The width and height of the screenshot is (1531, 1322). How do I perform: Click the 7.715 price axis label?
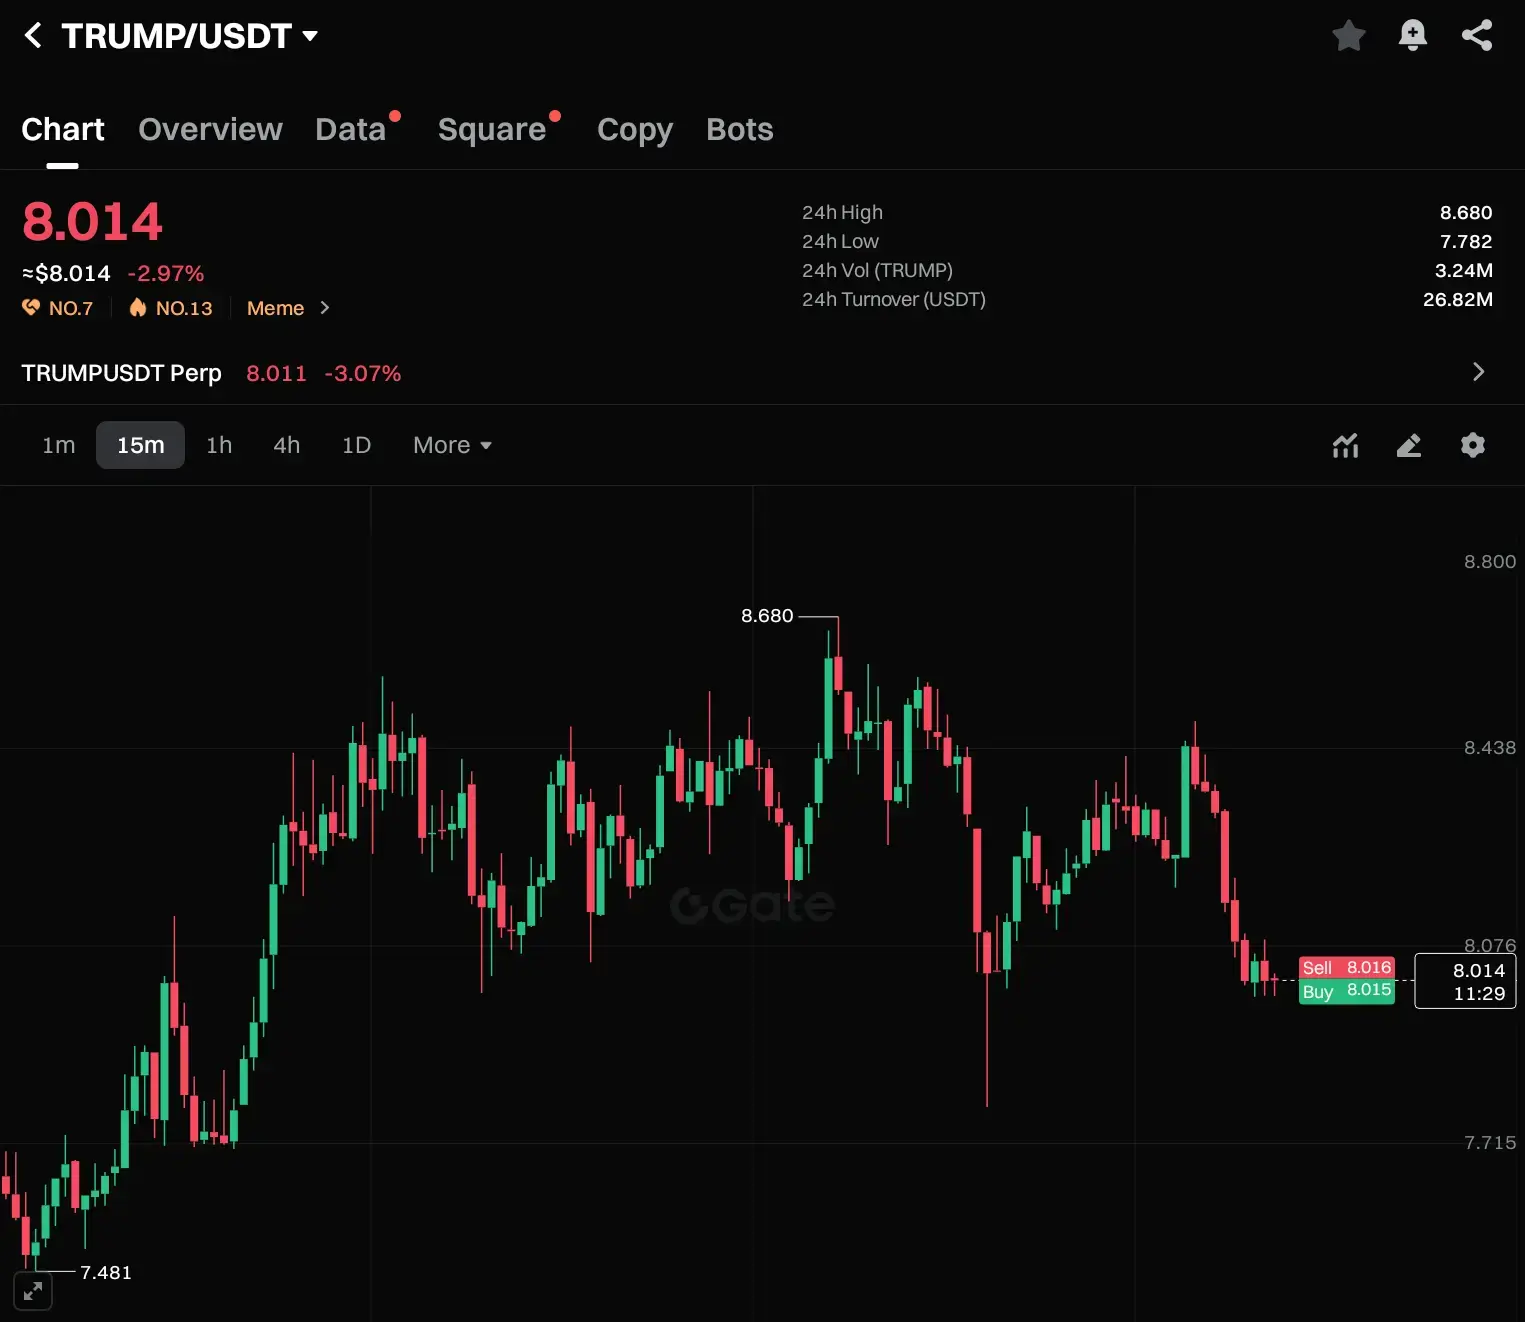click(x=1490, y=1143)
